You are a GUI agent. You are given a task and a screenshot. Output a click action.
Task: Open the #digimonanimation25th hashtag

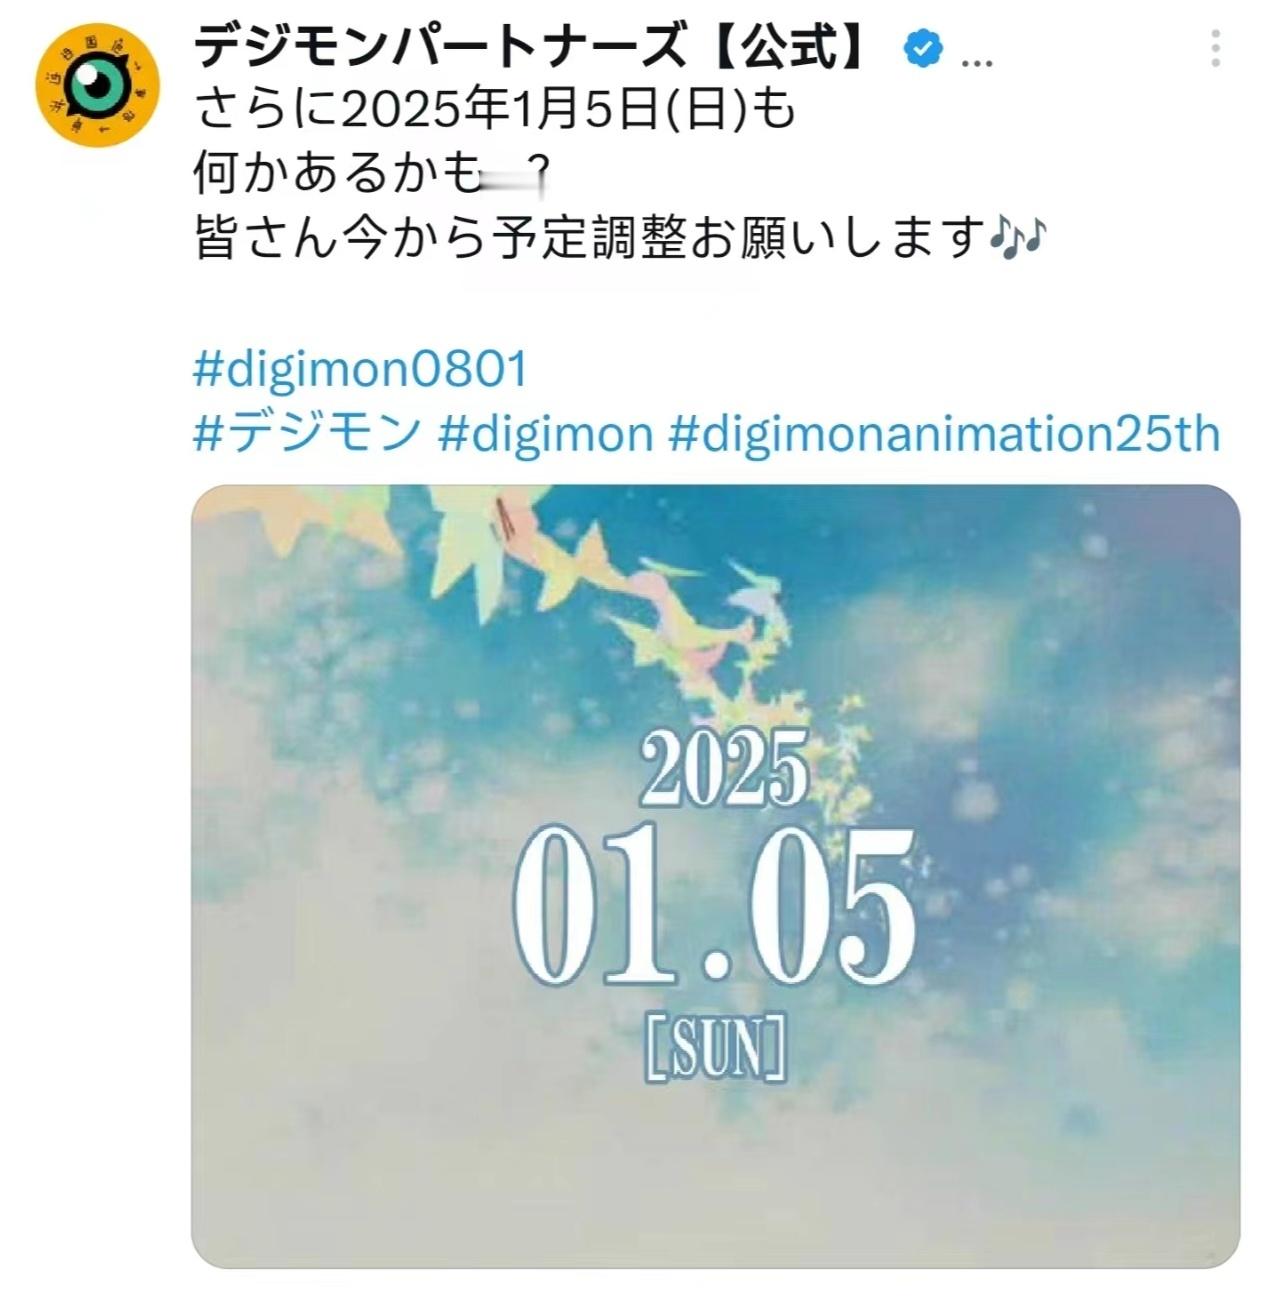945,435
